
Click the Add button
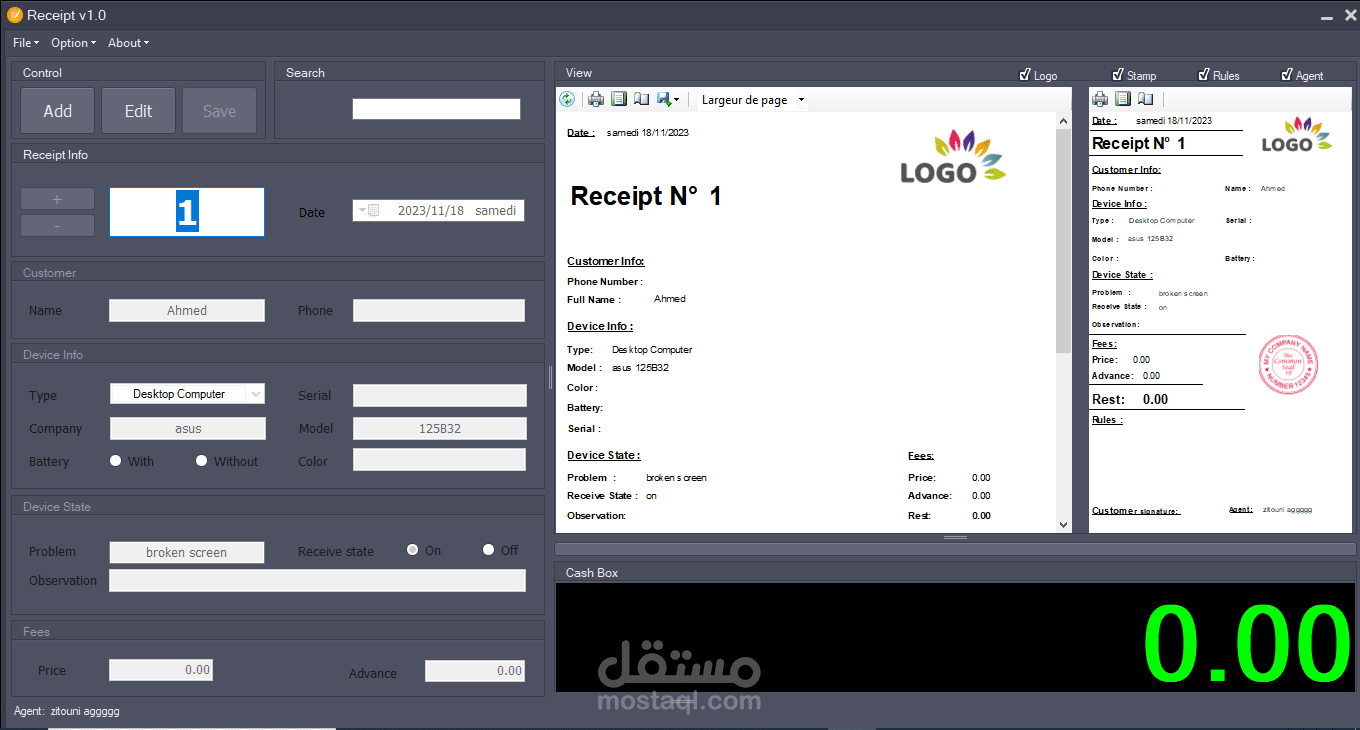(57, 110)
